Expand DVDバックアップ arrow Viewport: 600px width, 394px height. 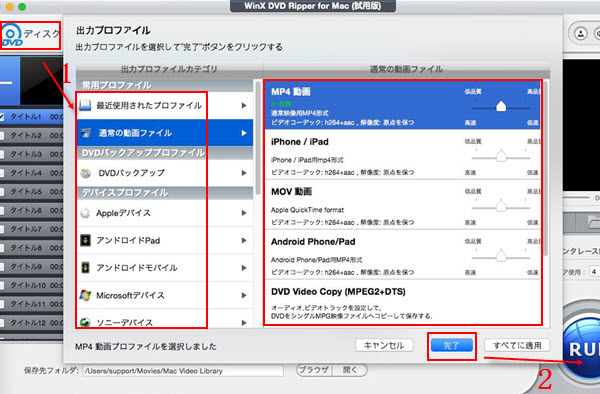click(x=244, y=173)
